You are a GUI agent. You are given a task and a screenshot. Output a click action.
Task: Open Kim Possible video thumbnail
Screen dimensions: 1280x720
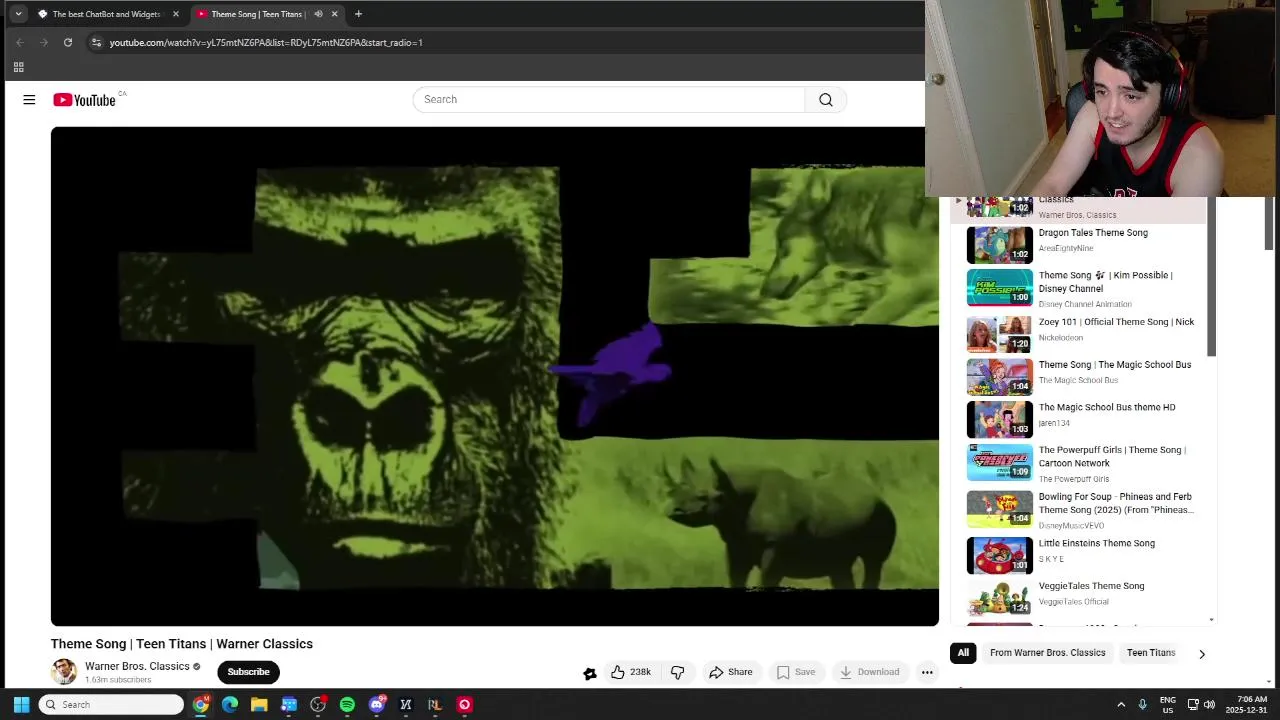point(999,287)
